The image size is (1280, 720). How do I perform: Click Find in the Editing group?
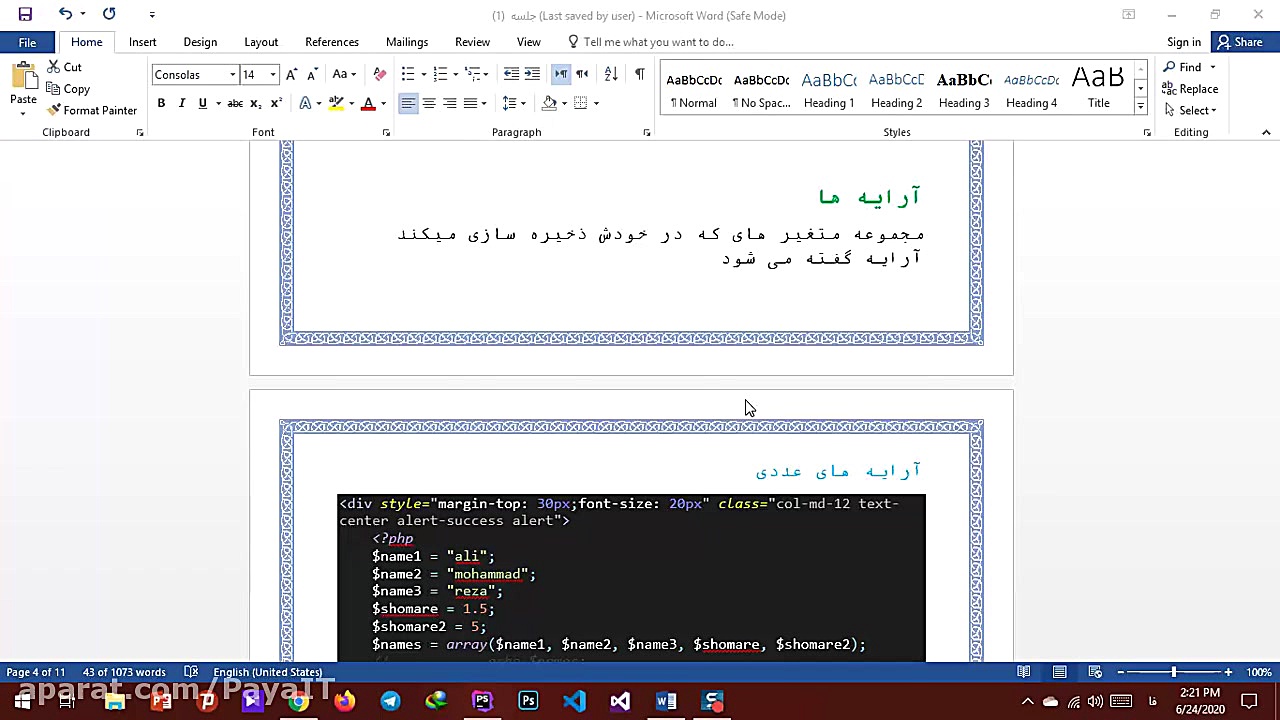[1189, 67]
